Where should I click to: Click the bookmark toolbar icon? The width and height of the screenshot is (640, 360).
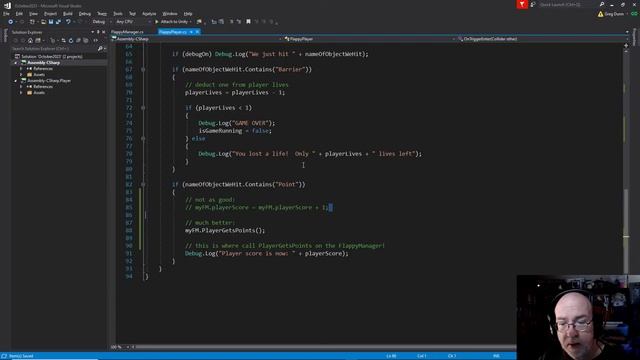point(248,22)
